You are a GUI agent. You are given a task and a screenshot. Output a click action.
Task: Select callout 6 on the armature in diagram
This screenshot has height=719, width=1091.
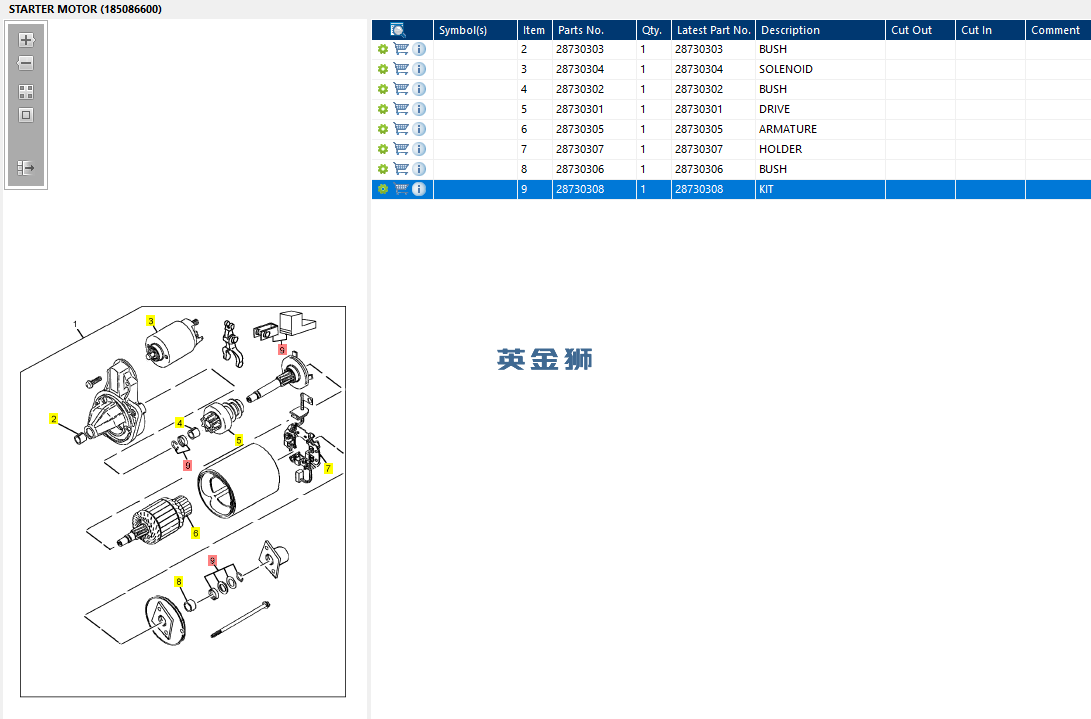click(196, 533)
